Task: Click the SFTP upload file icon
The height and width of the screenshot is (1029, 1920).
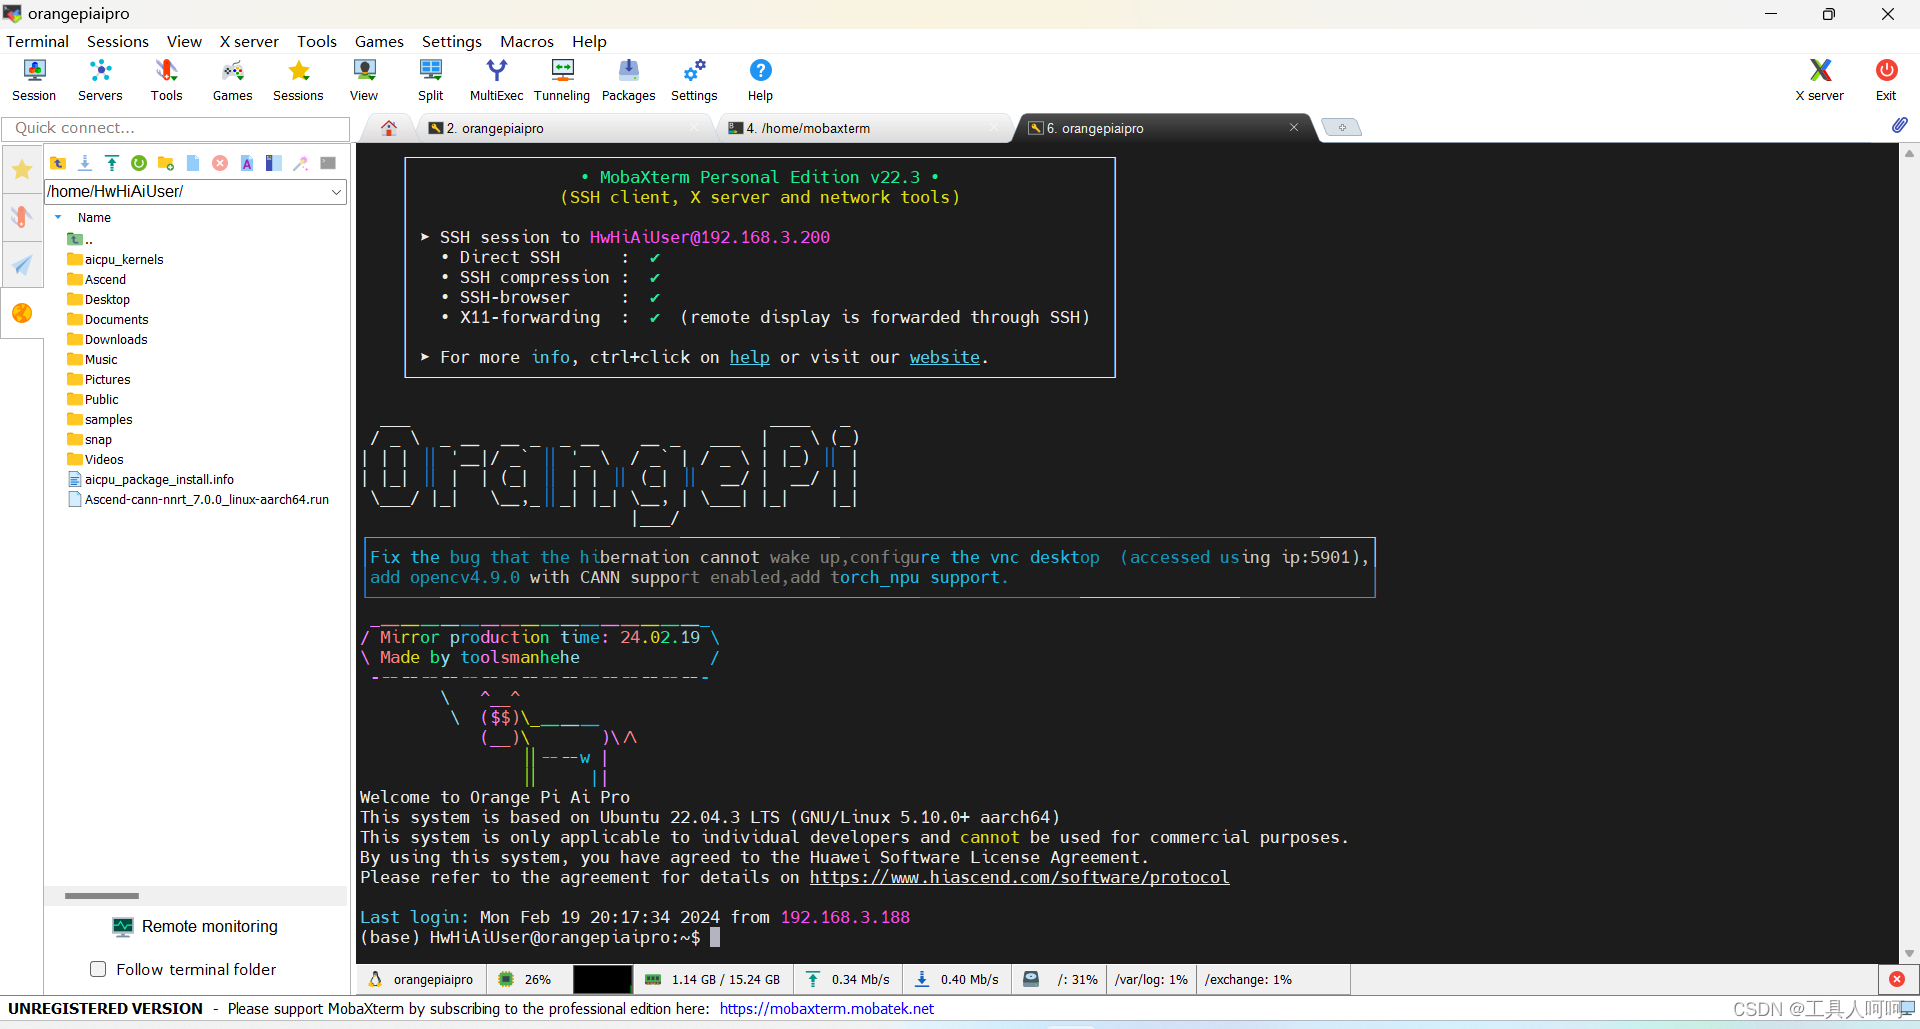Action: (112, 163)
